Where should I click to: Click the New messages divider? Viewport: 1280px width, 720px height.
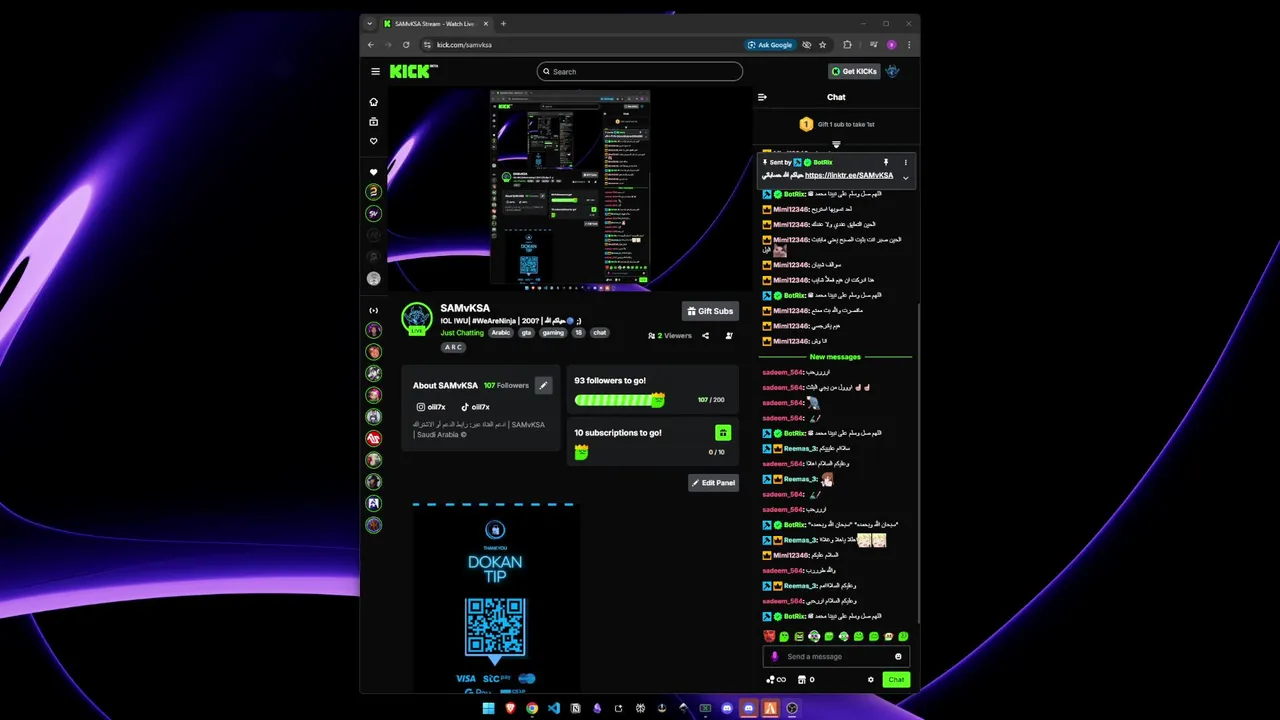click(x=835, y=357)
